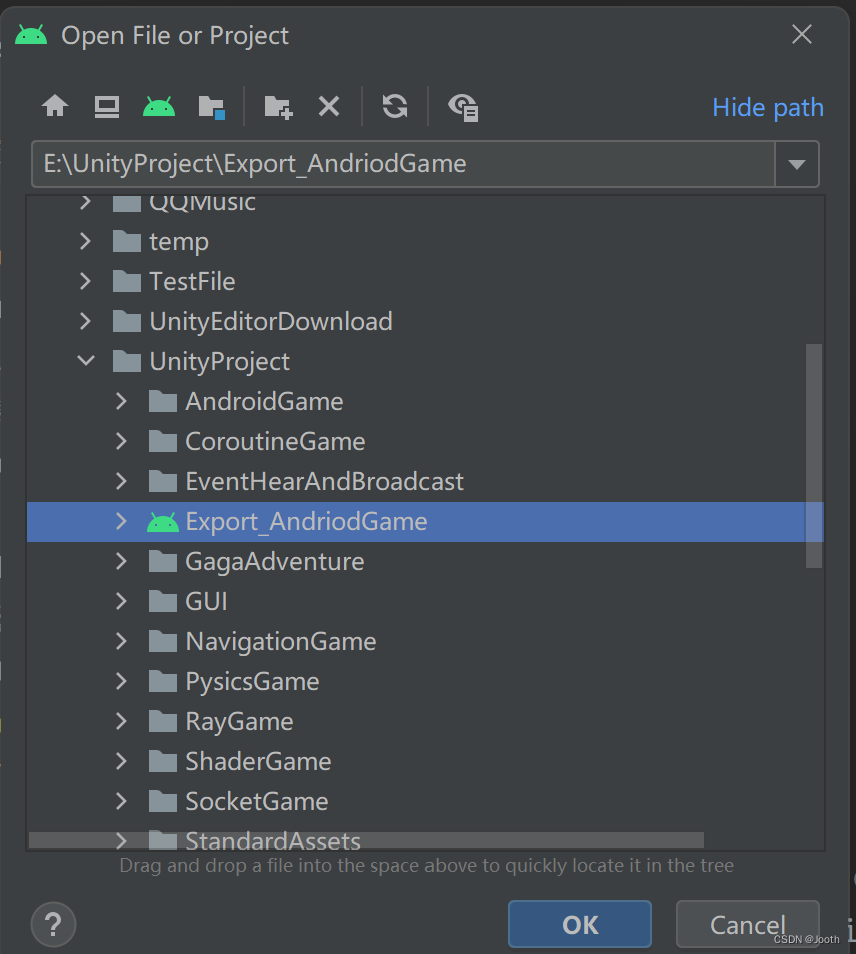Expand the AndroidGame folder
The image size is (856, 954).
120,401
